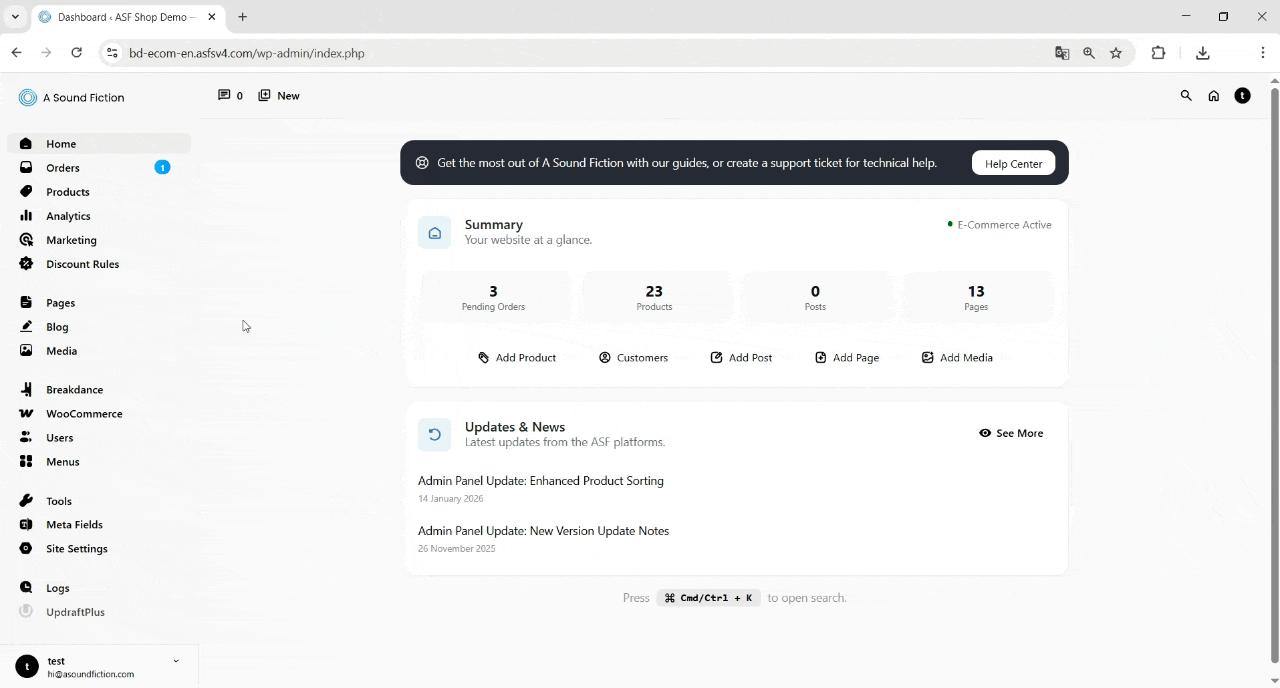Open New Version Update Notes article
Viewport: 1280px width, 688px height.
[x=543, y=531]
